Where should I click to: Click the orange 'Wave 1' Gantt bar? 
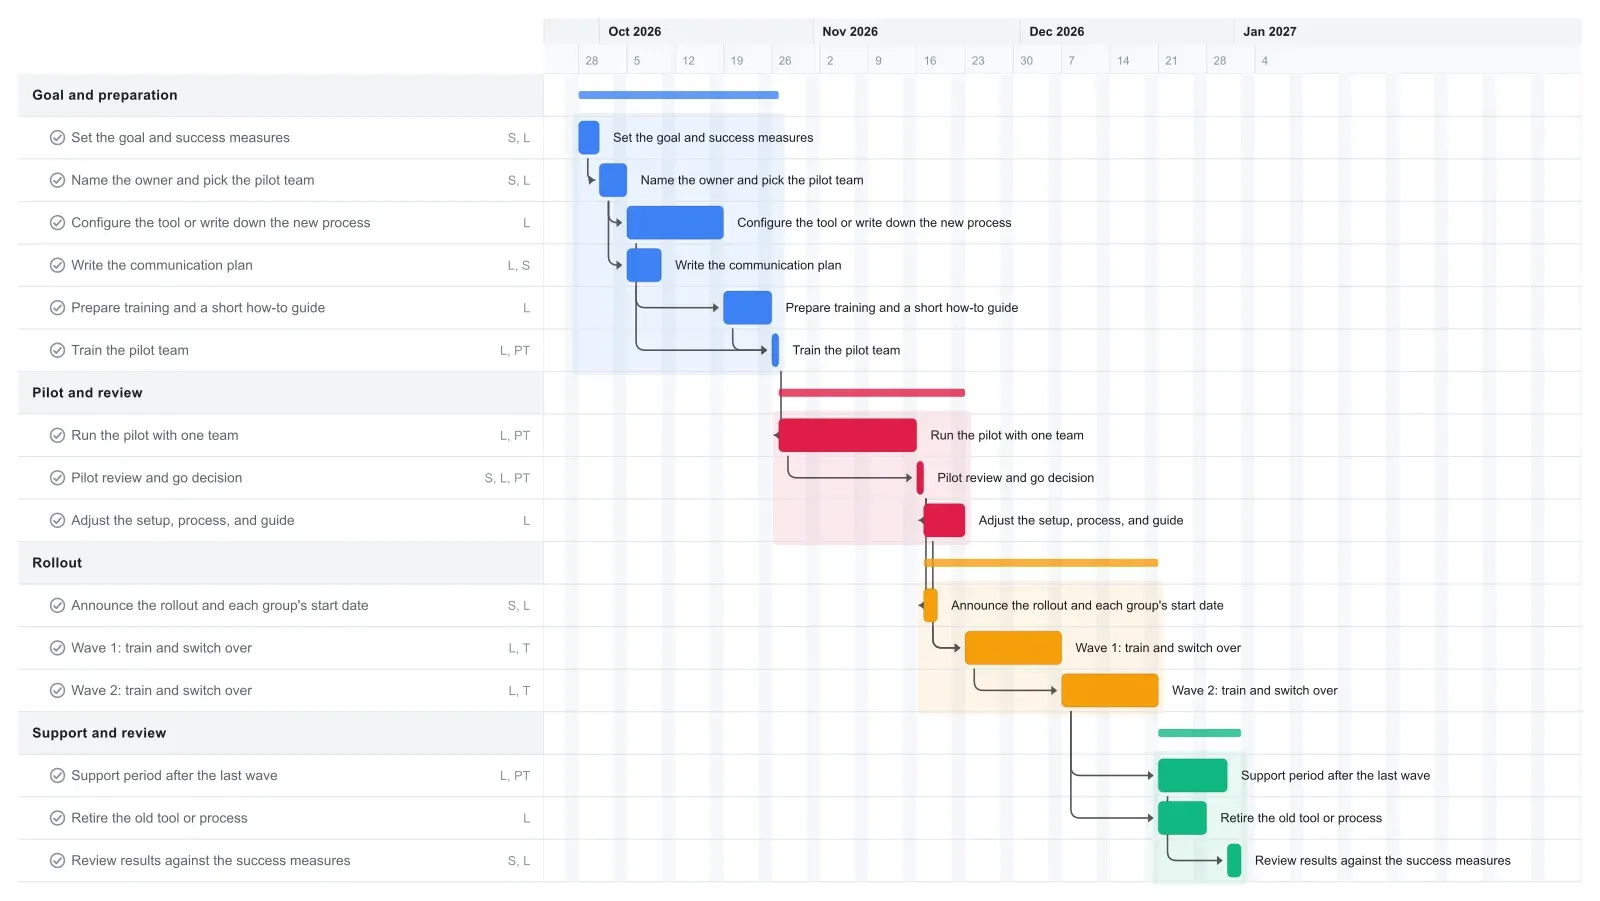[x=1013, y=648]
